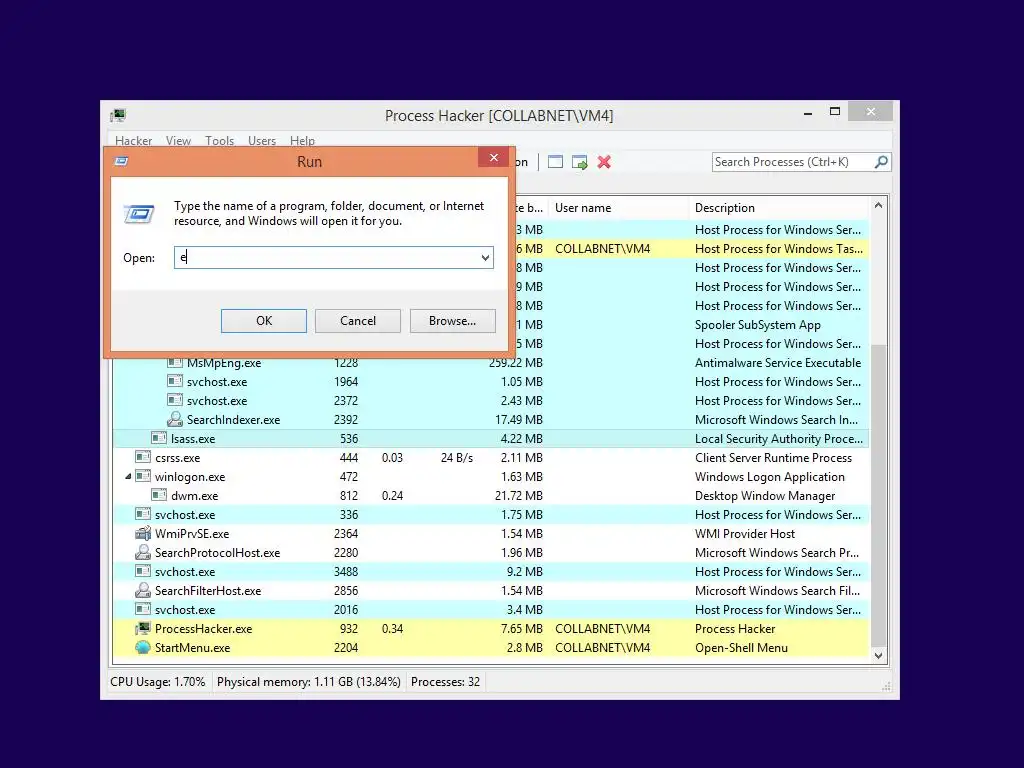Click the search magnifier icon
Image resolution: width=1024 pixels, height=768 pixels.
[x=881, y=161]
